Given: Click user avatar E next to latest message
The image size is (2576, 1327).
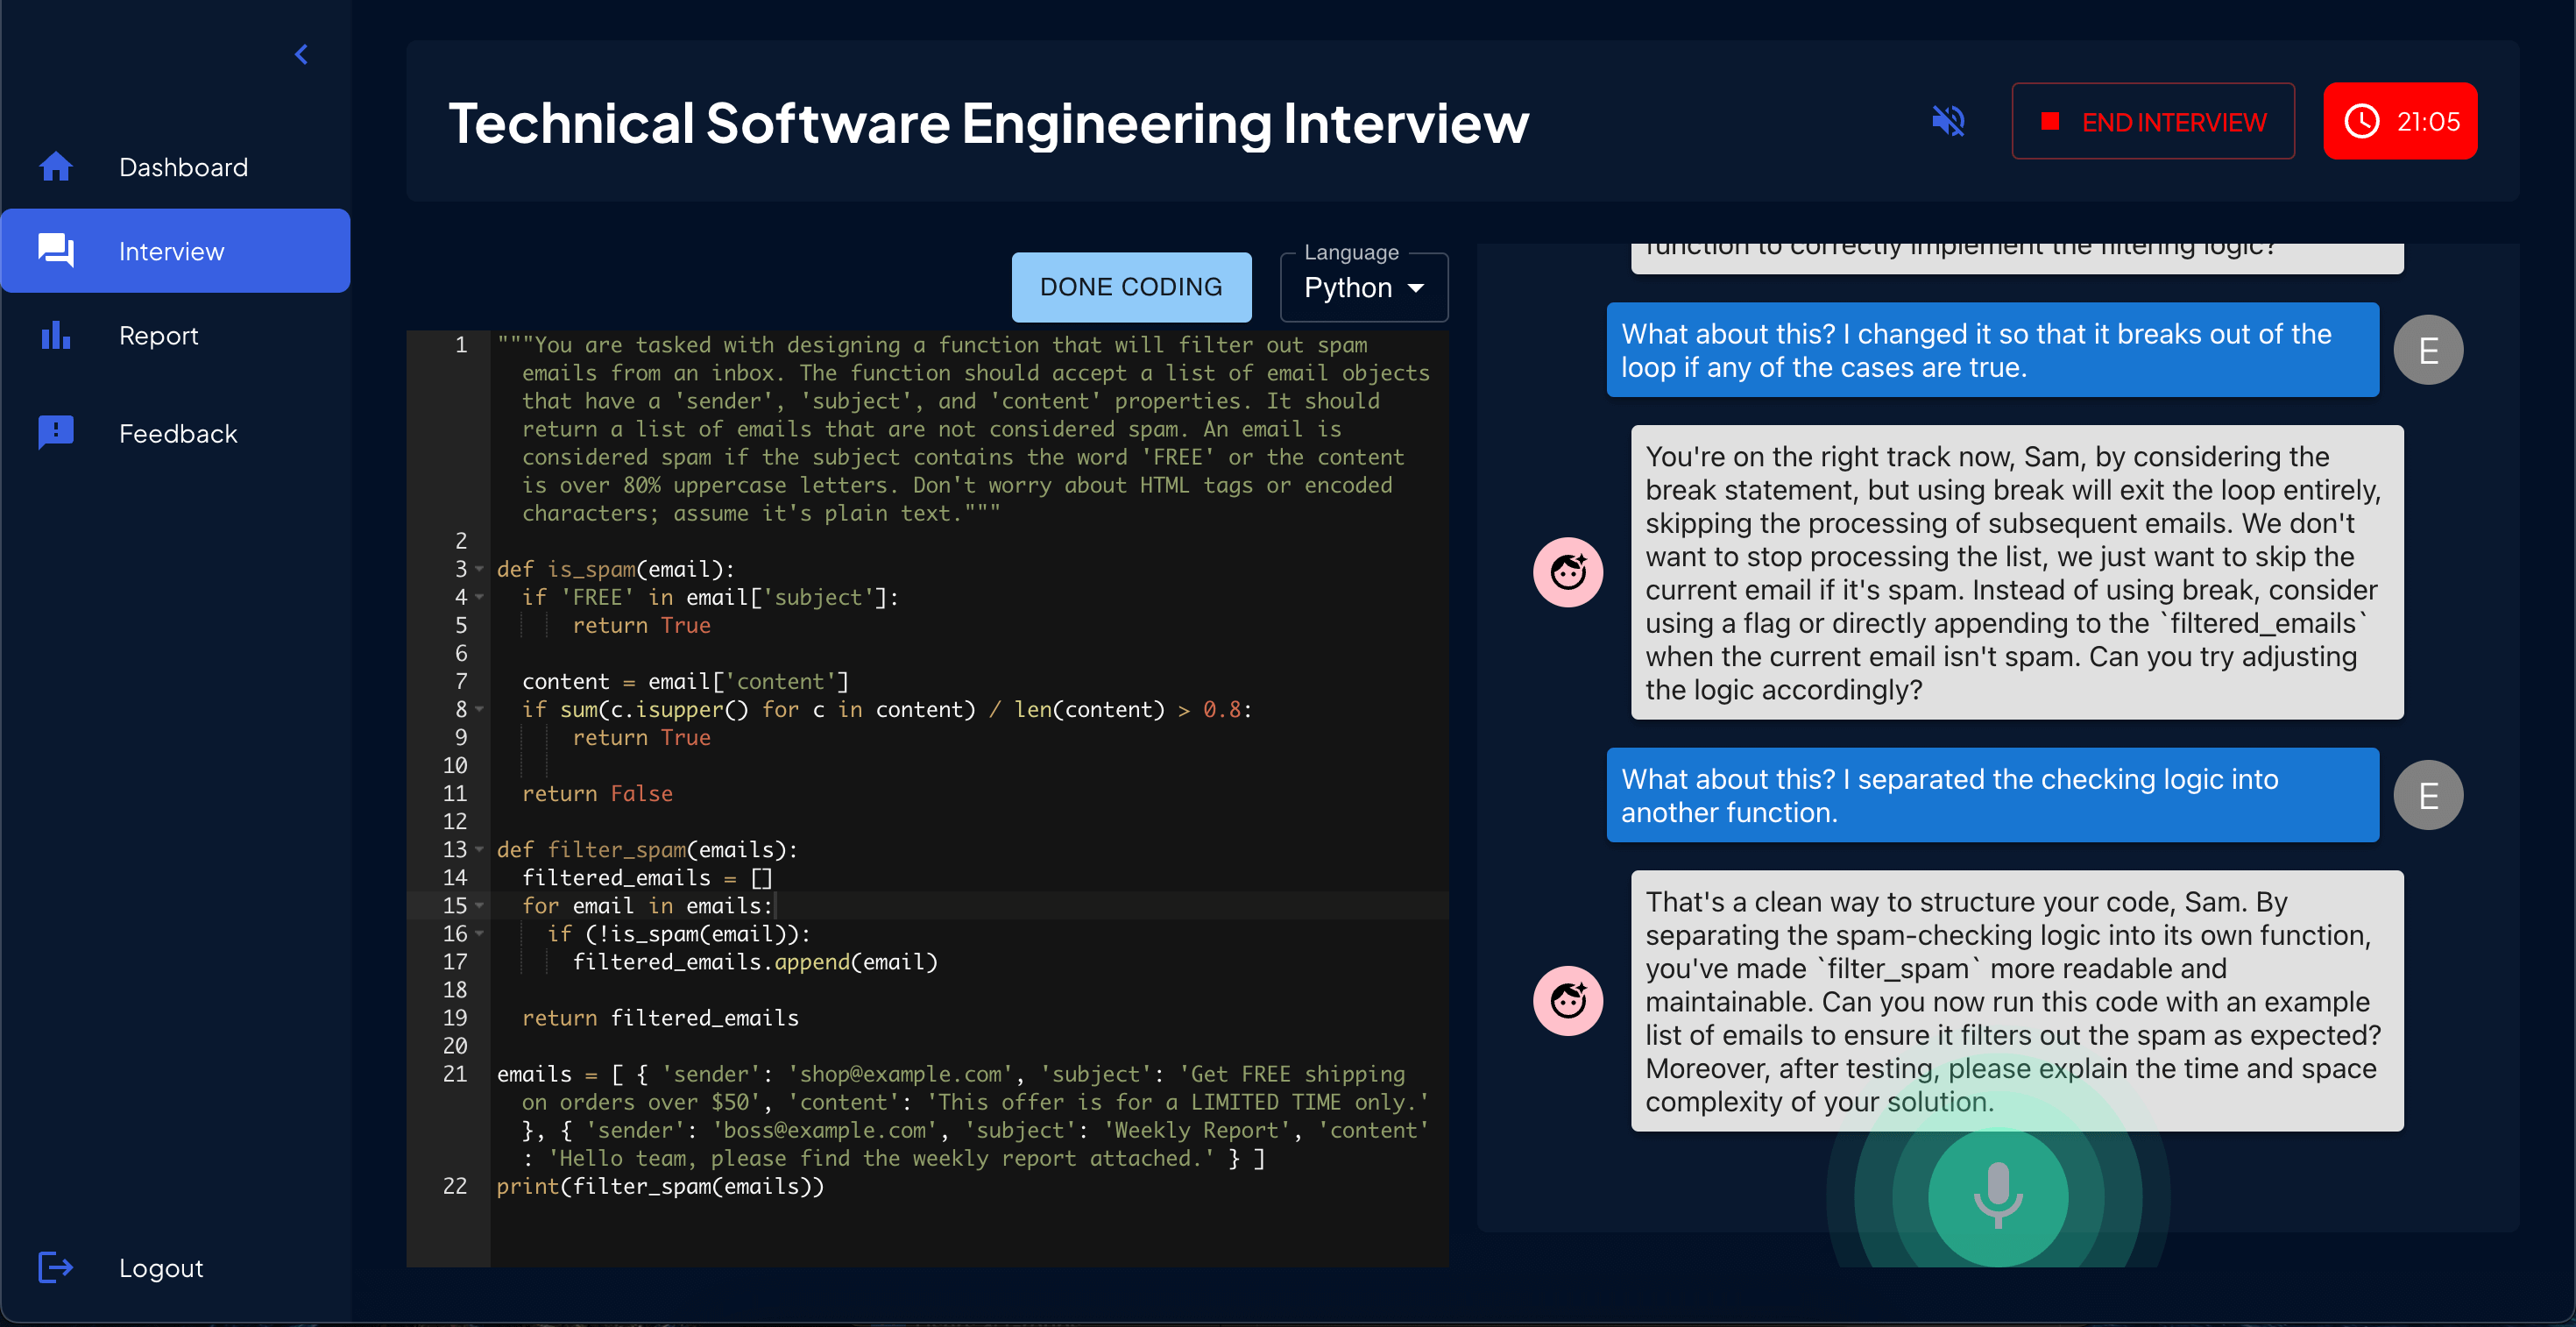Looking at the screenshot, I should click(x=2428, y=793).
